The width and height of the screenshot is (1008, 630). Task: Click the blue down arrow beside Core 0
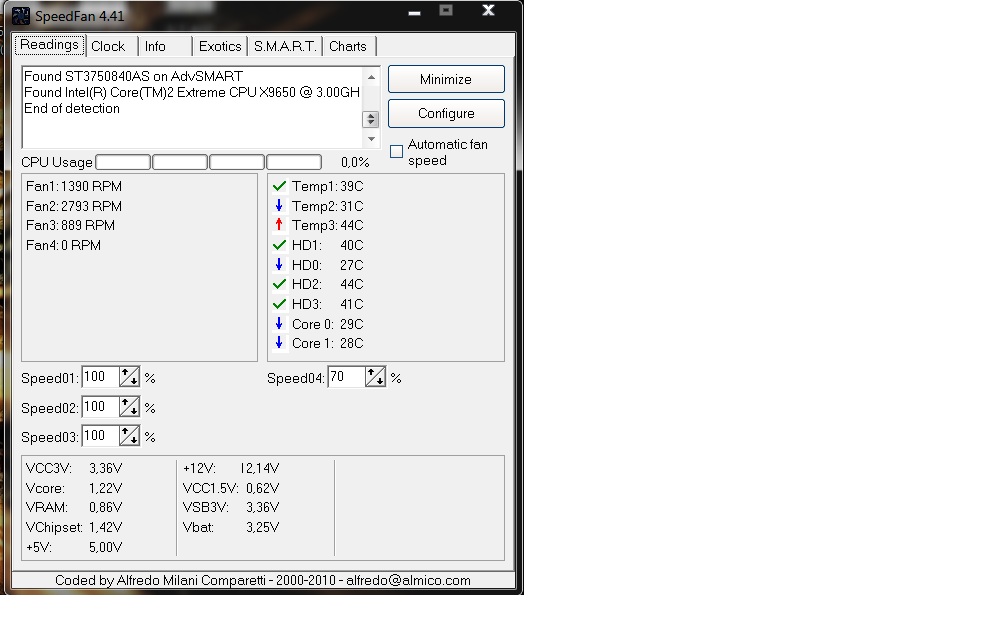tap(279, 323)
